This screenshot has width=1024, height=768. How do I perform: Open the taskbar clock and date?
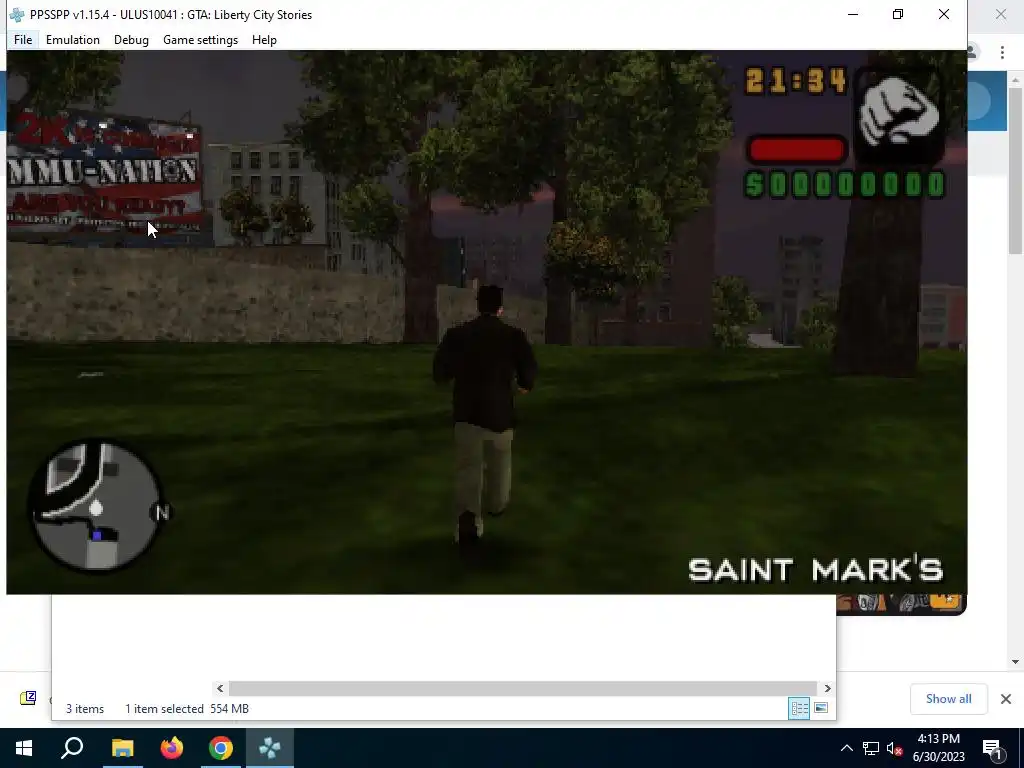click(x=938, y=748)
